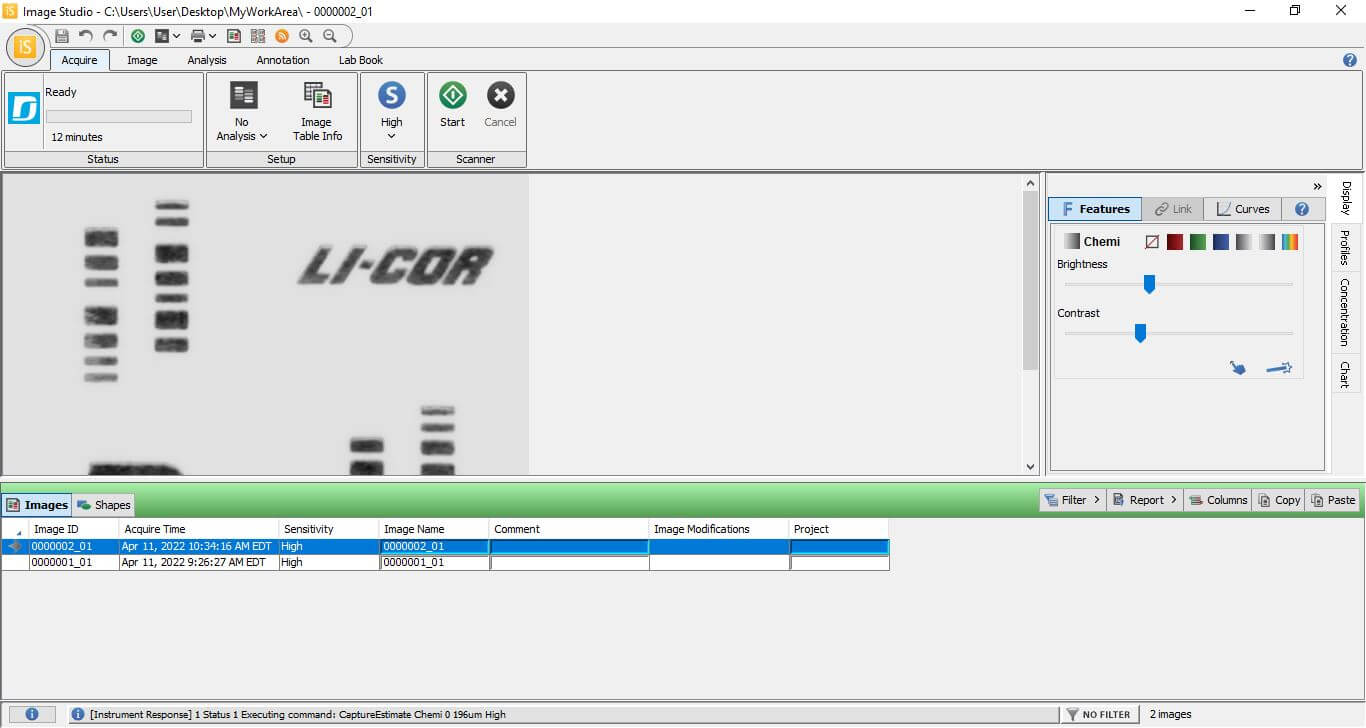Enable the green channel display swatch
Image resolution: width=1366 pixels, height=728 pixels.
[x=1197, y=241]
